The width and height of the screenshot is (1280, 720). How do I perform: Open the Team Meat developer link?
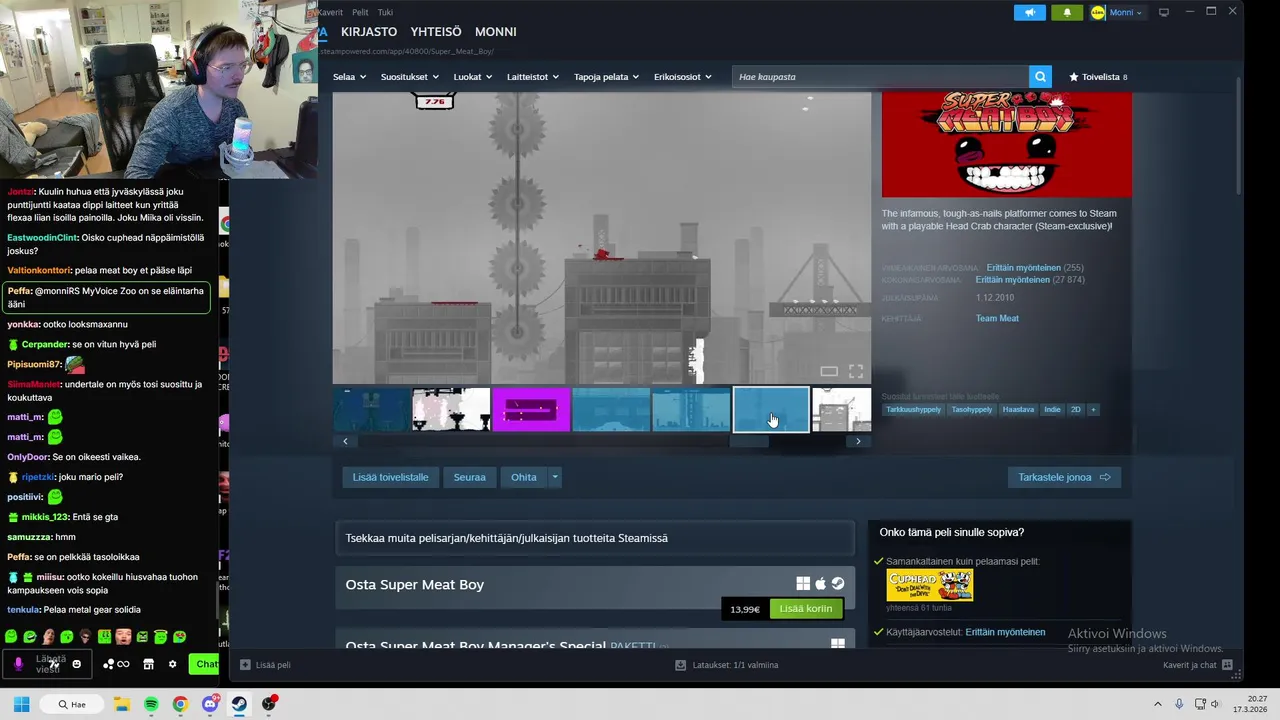(997, 318)
